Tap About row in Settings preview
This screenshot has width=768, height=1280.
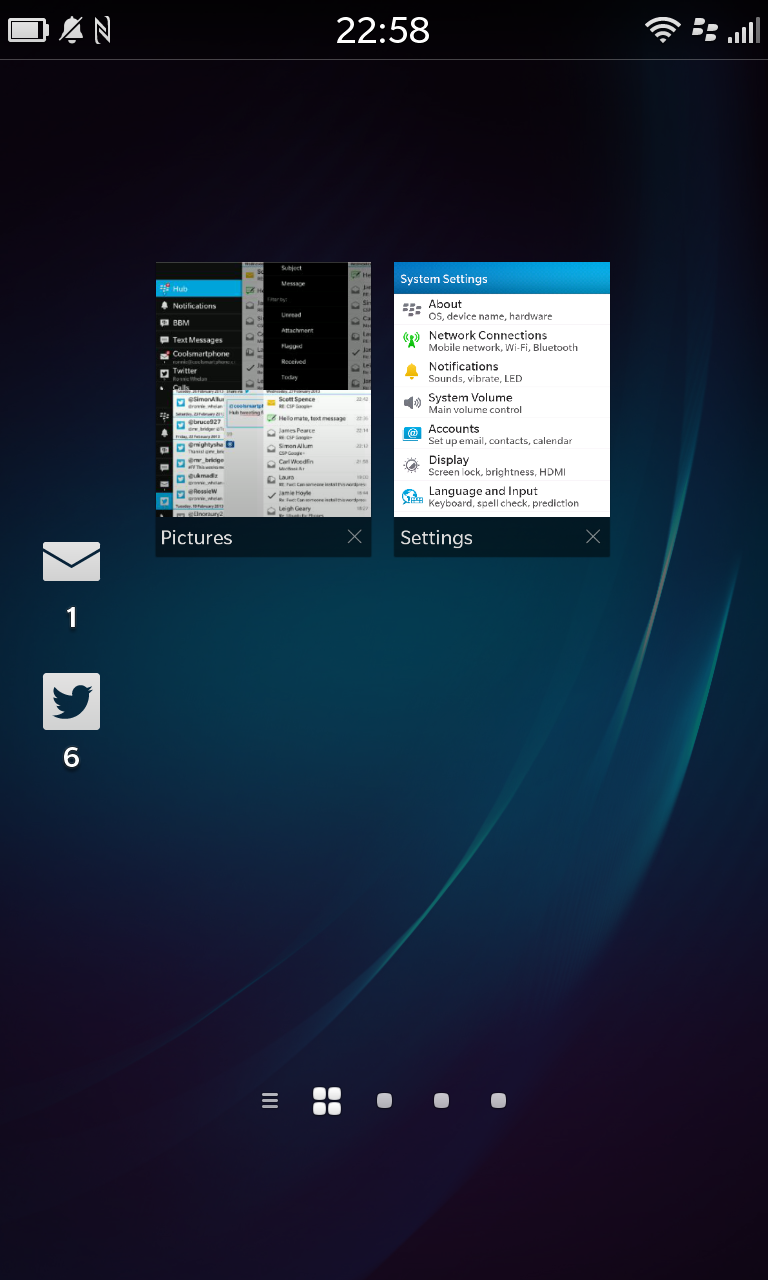point(501,309)
